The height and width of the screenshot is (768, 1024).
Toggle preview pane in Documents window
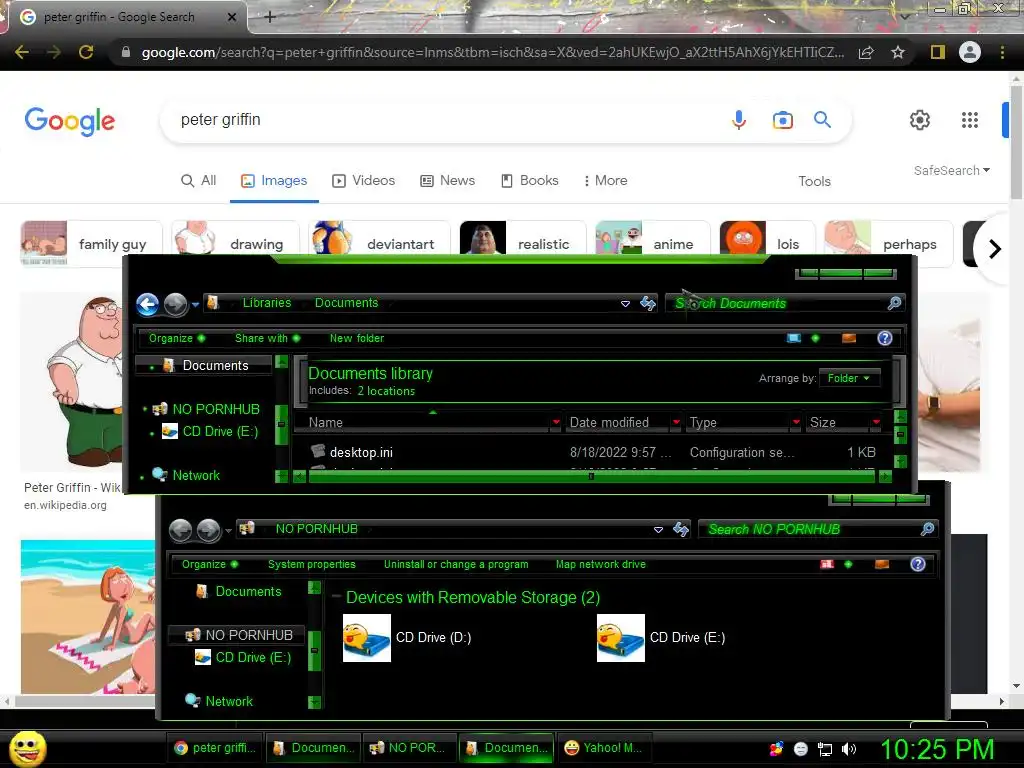[849, 338]
